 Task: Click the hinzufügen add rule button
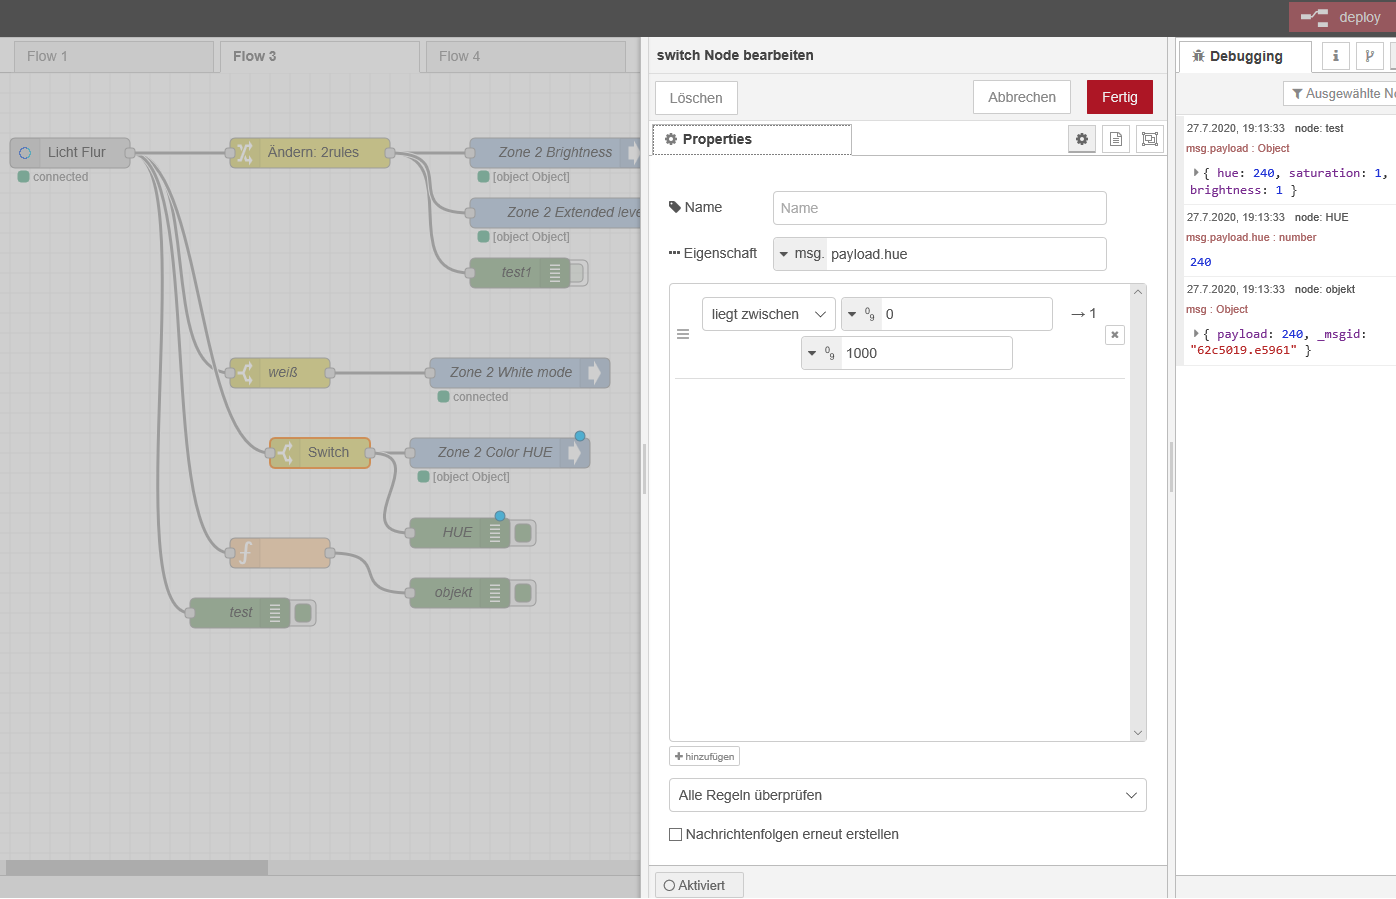coord(705,757)
